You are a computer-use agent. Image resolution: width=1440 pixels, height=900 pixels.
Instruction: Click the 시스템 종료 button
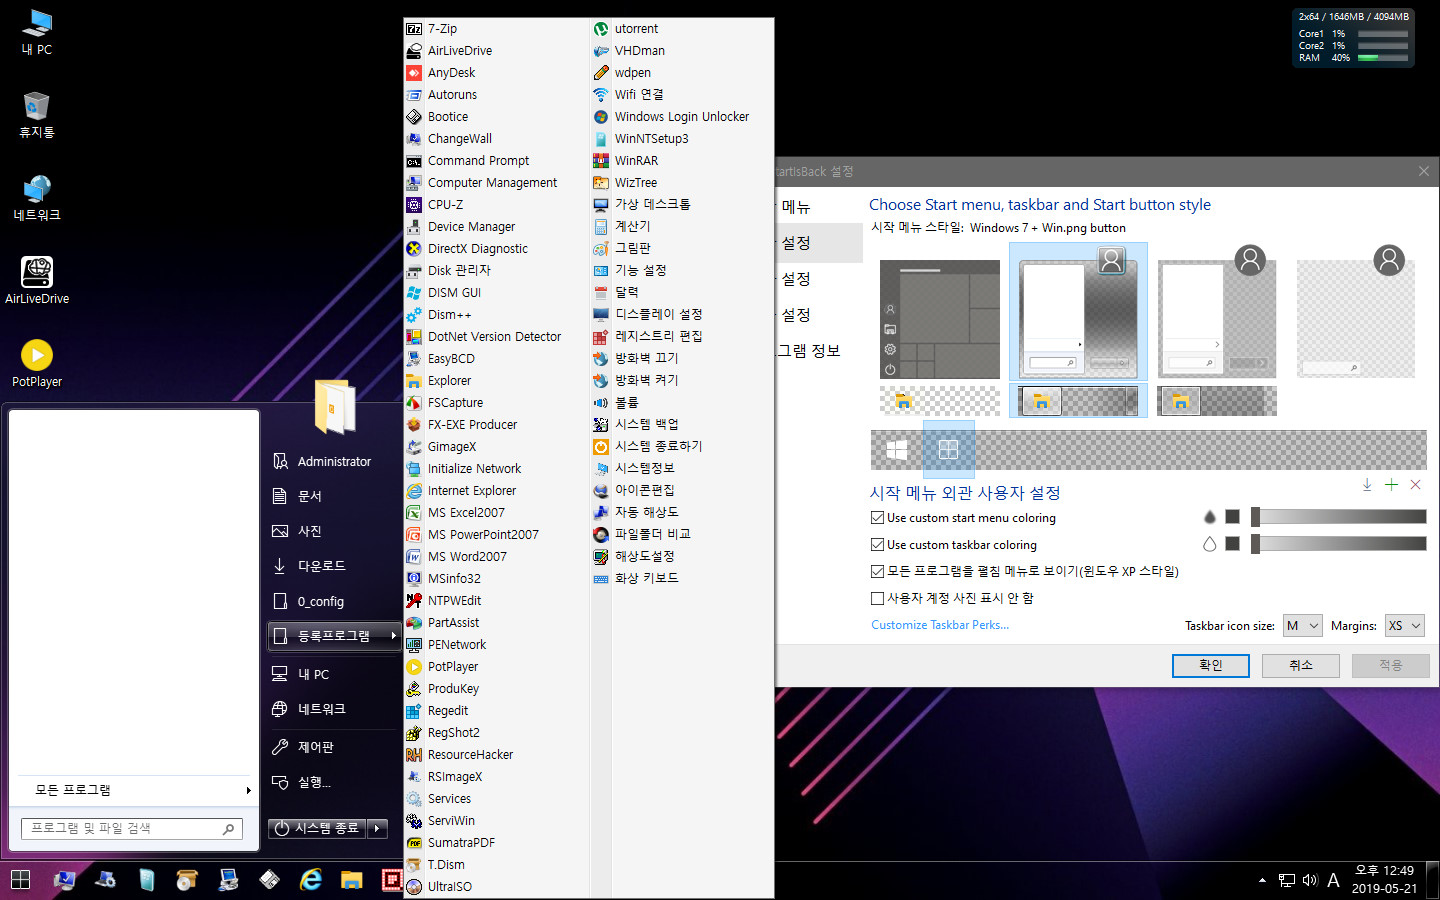tap(318, 828)
